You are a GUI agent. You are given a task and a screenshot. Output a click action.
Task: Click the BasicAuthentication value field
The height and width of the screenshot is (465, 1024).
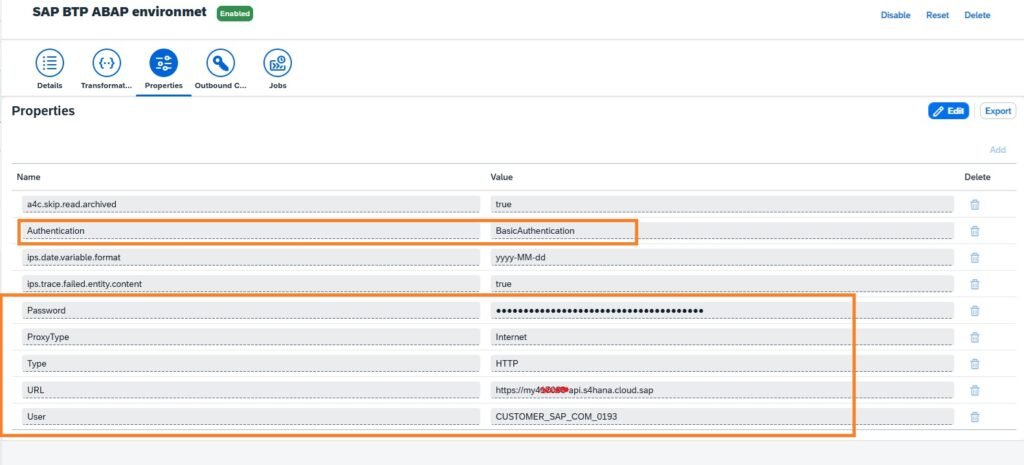point(722,231)
